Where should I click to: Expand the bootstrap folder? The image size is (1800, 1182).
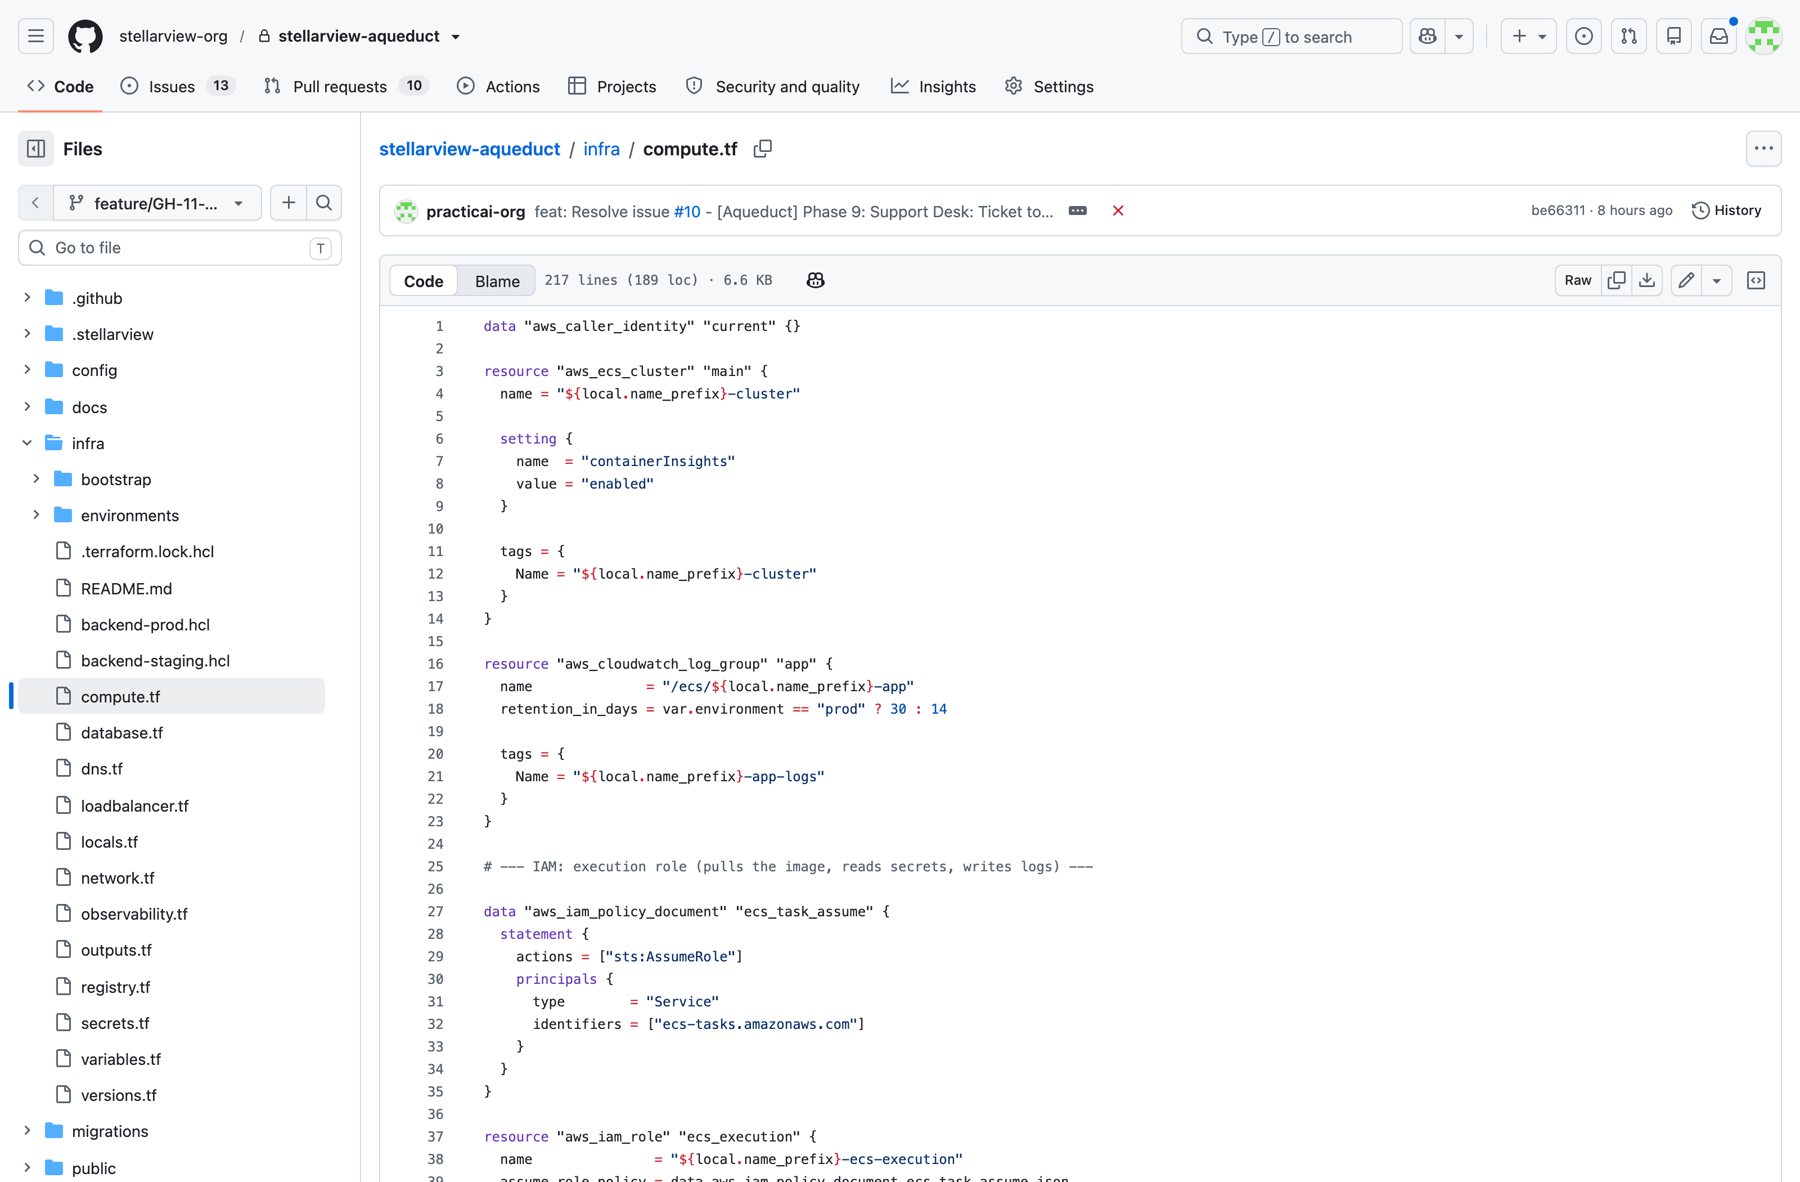36,479
